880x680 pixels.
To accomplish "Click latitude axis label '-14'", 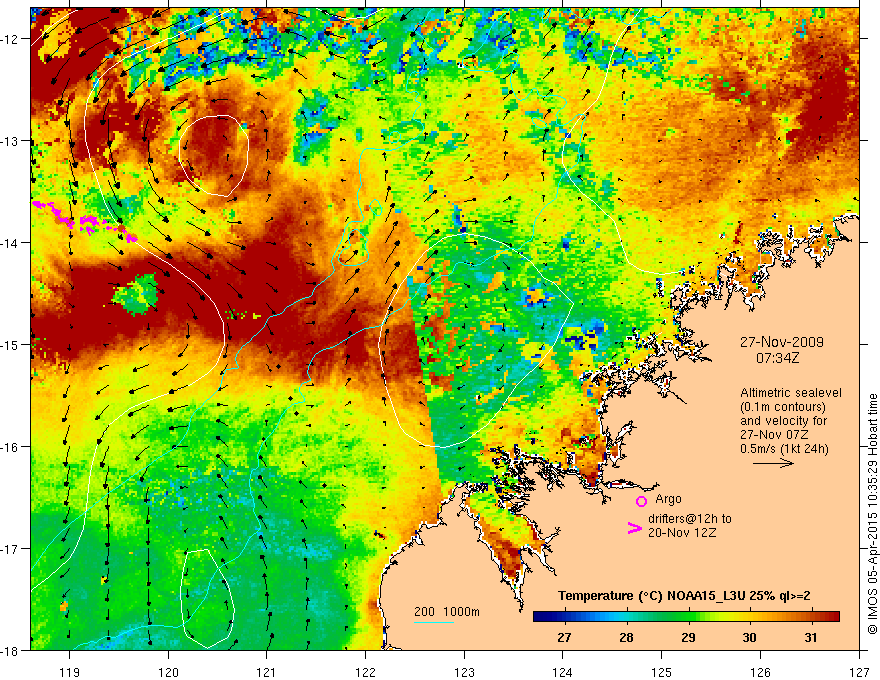I will pos(11,243).
